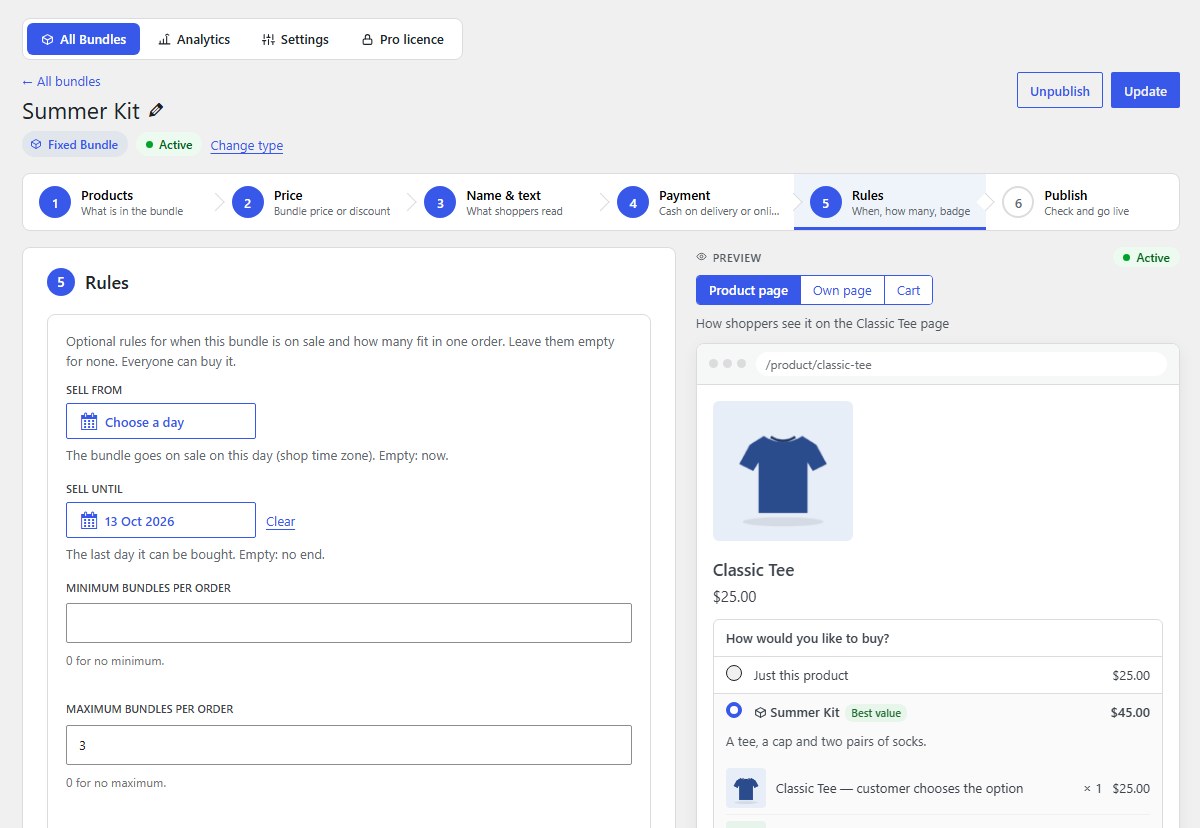1200x828 pixels.
Task: Click the Best value badge
Action: [x=876, y=713]
